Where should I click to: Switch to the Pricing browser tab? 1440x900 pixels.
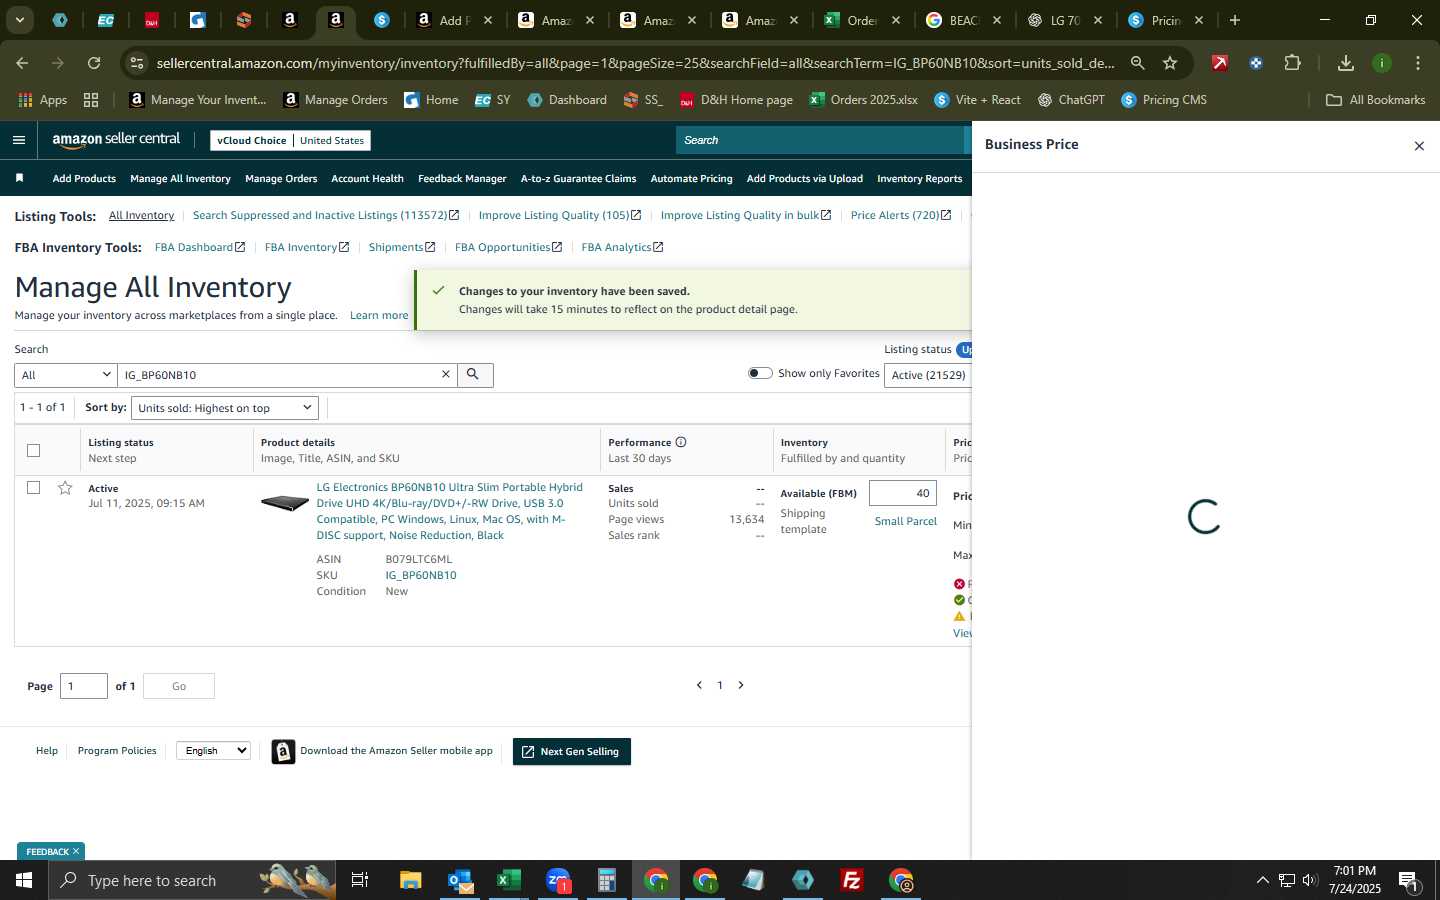(1165, 20)
